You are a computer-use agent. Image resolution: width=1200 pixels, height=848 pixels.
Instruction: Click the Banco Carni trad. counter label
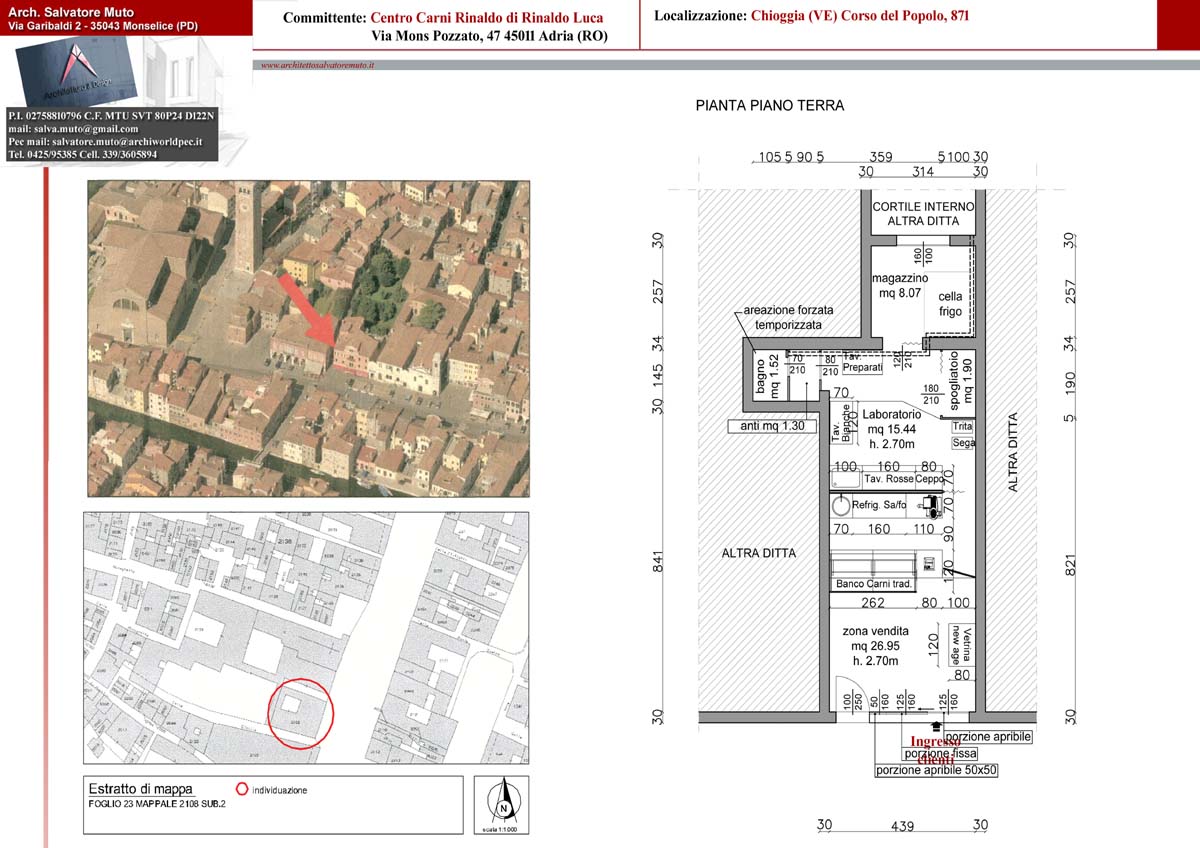(x=874, y=584)
